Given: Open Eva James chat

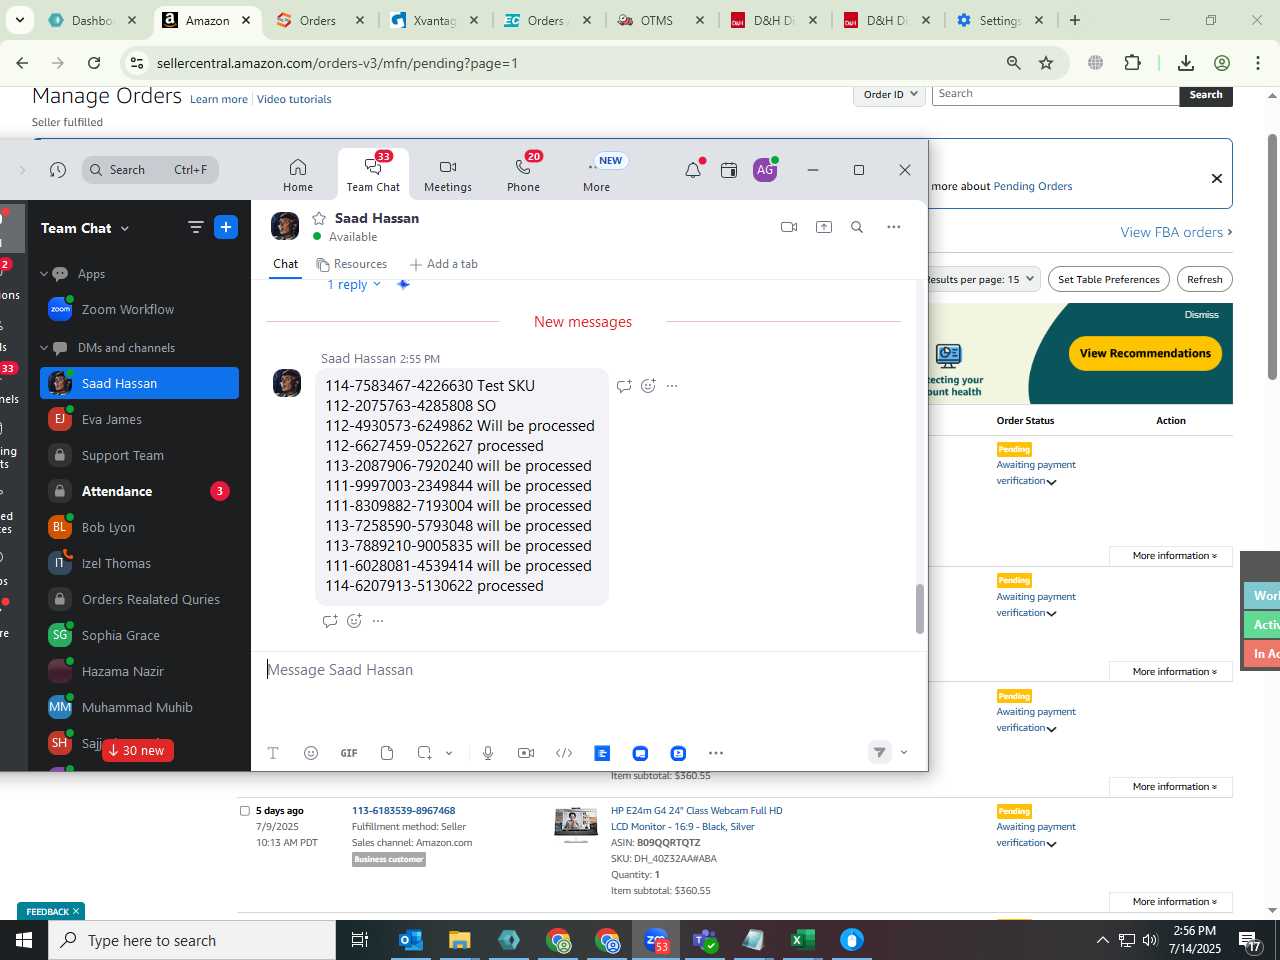Looking at the screenshot, I should click(x=139, y=420).
